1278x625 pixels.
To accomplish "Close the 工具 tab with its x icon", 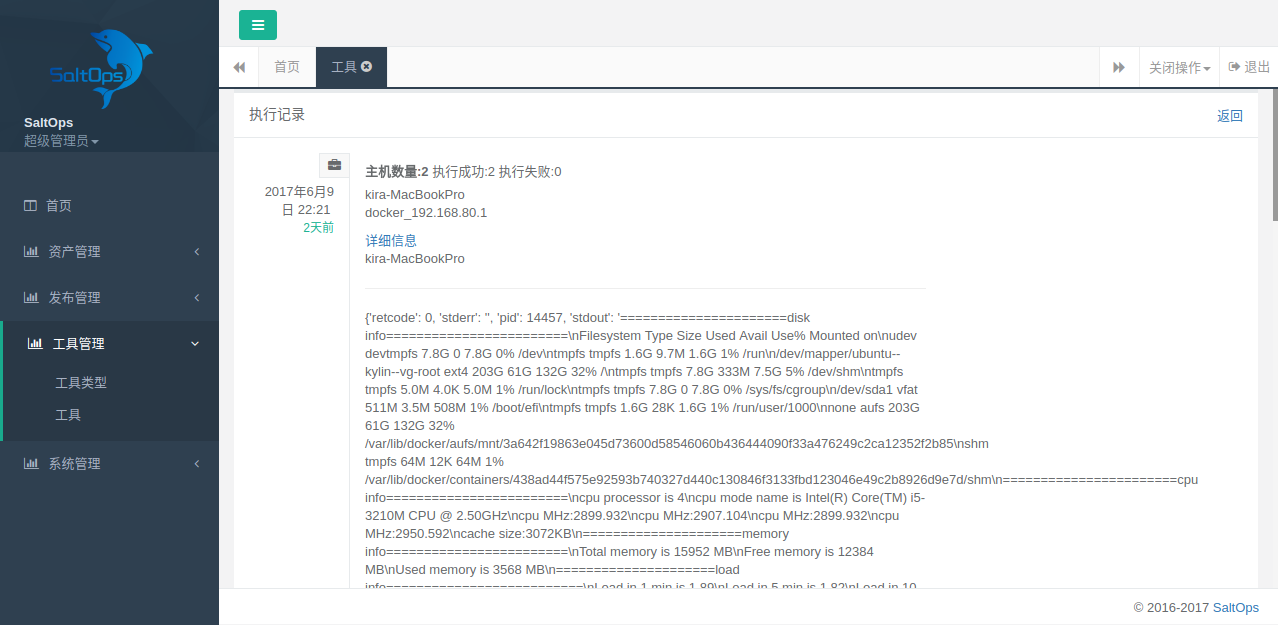I will (x=367, y=66).
